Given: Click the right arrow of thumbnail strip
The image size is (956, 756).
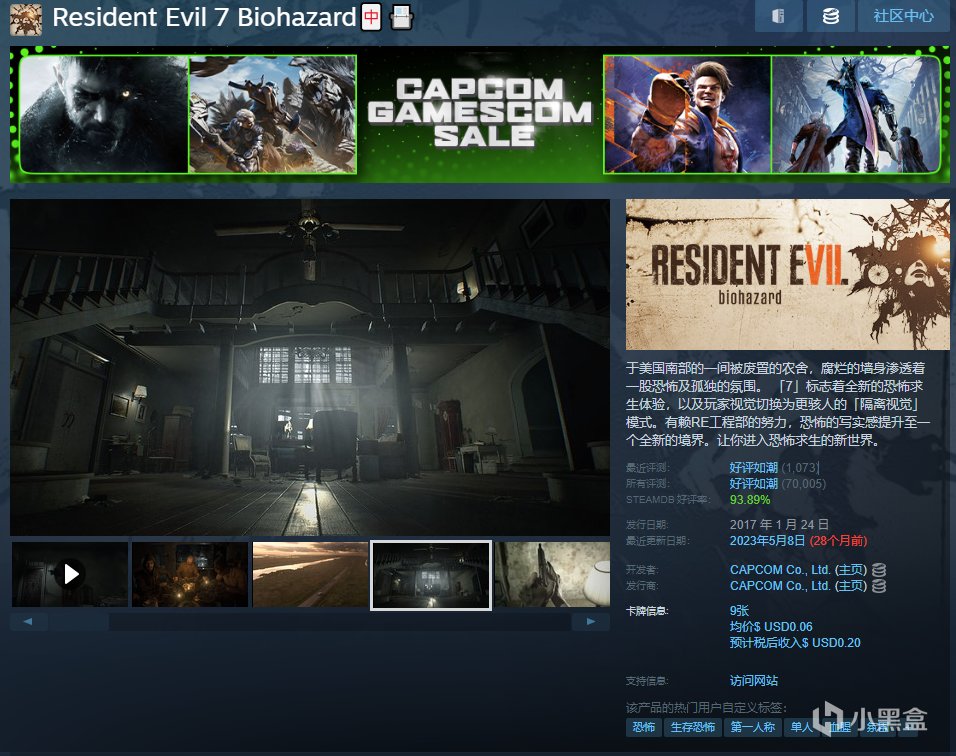Looking at the screenshot, I should coord(591,622).
